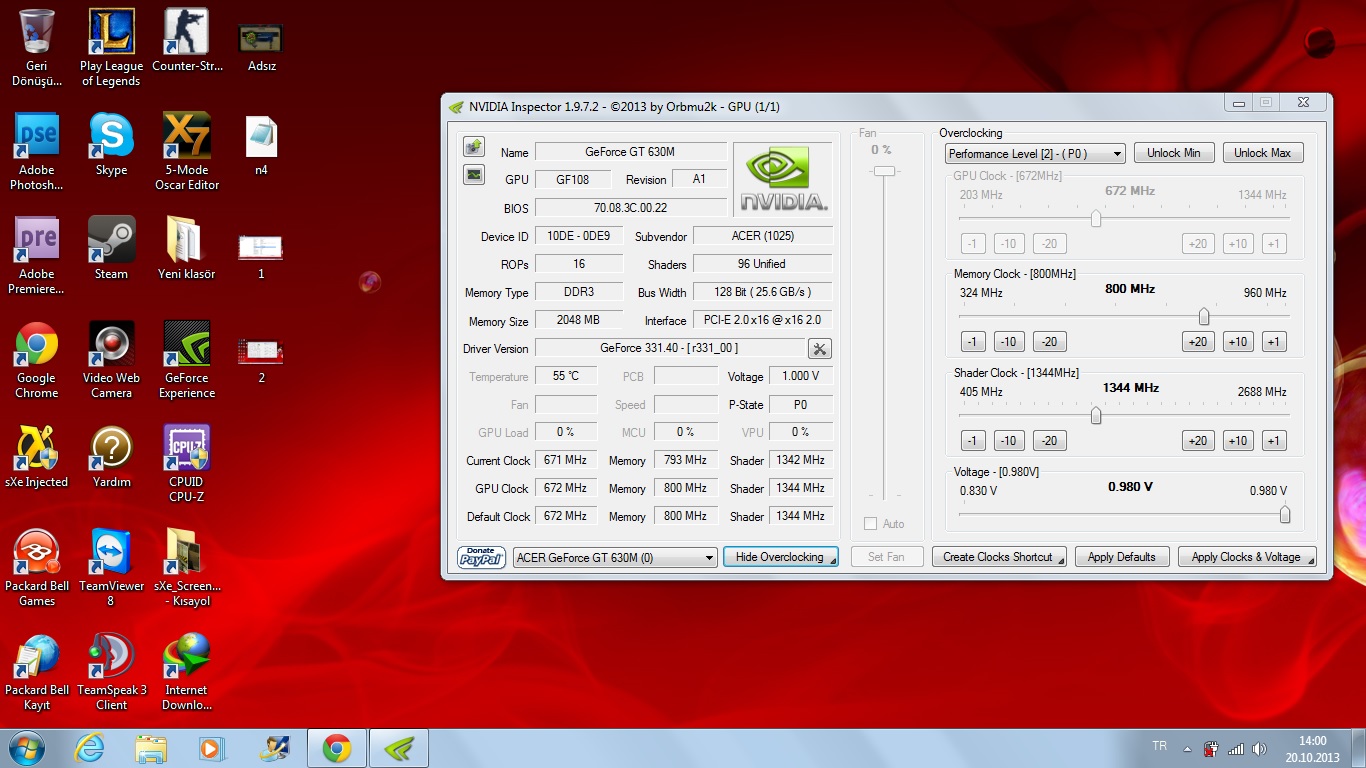The height and width of the screenshot is (768, 1366).
Task: Increase Memory Clock by 10 MHz
Action: click(x=1238, y=342)
